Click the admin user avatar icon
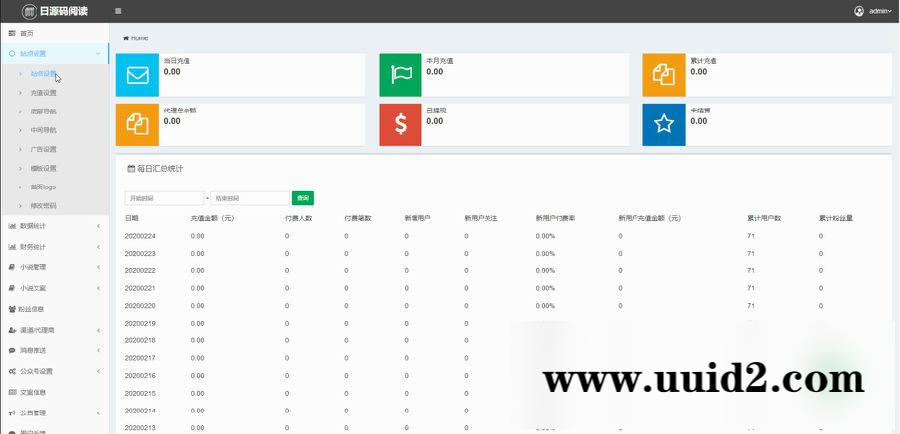Screen dimensions: 900x434 (859, 11)
